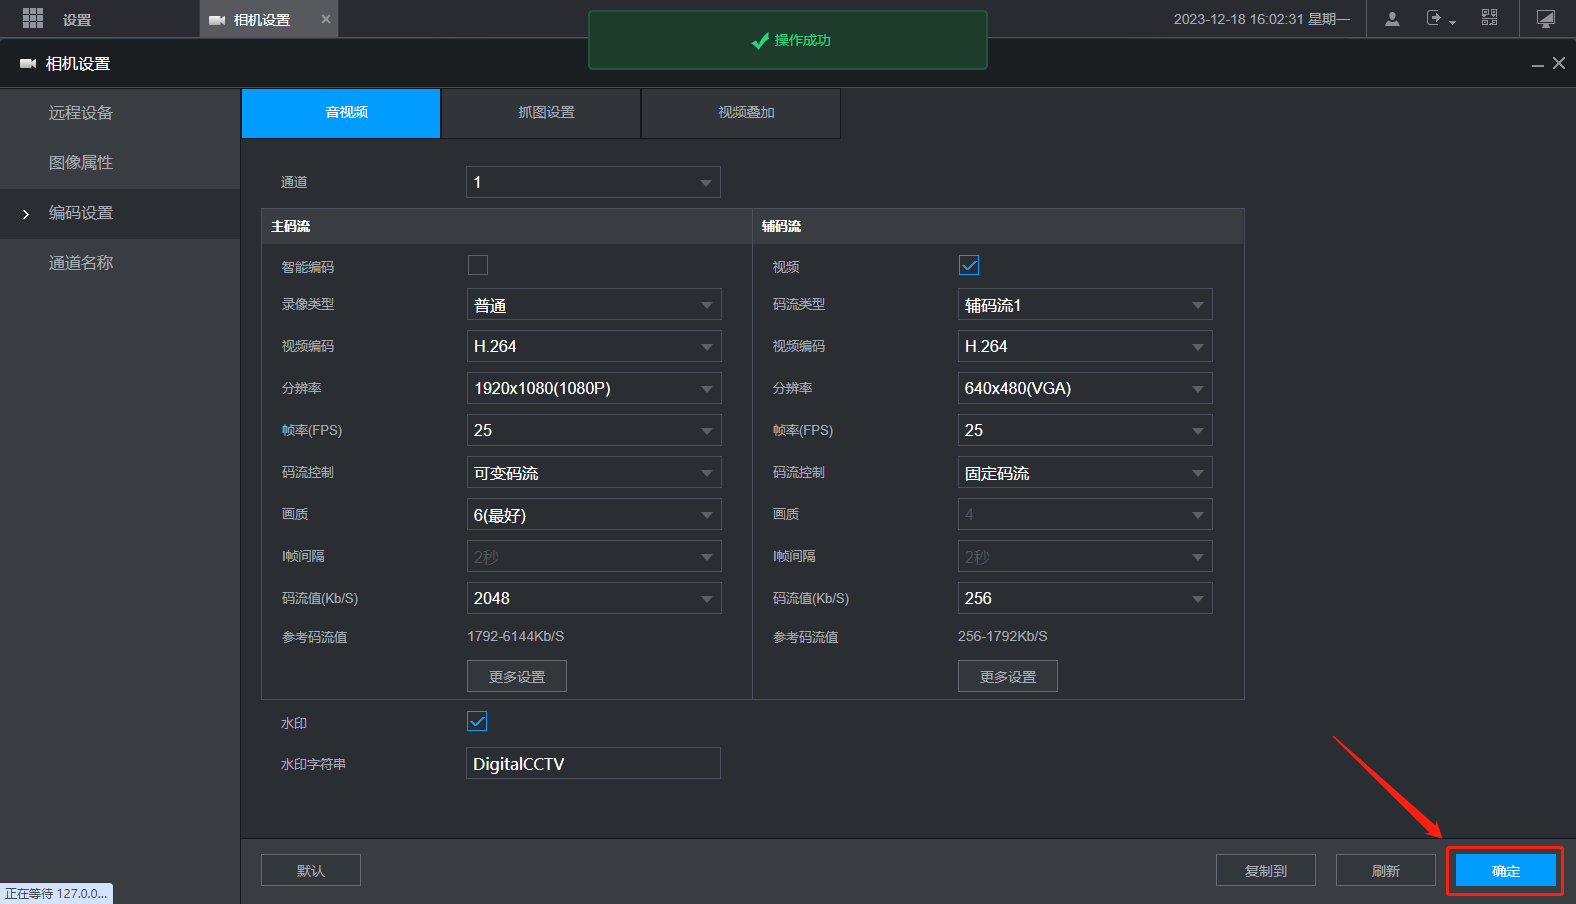
Task: Open the 通道 channel dropdown
Action: [x=593, y=182]
